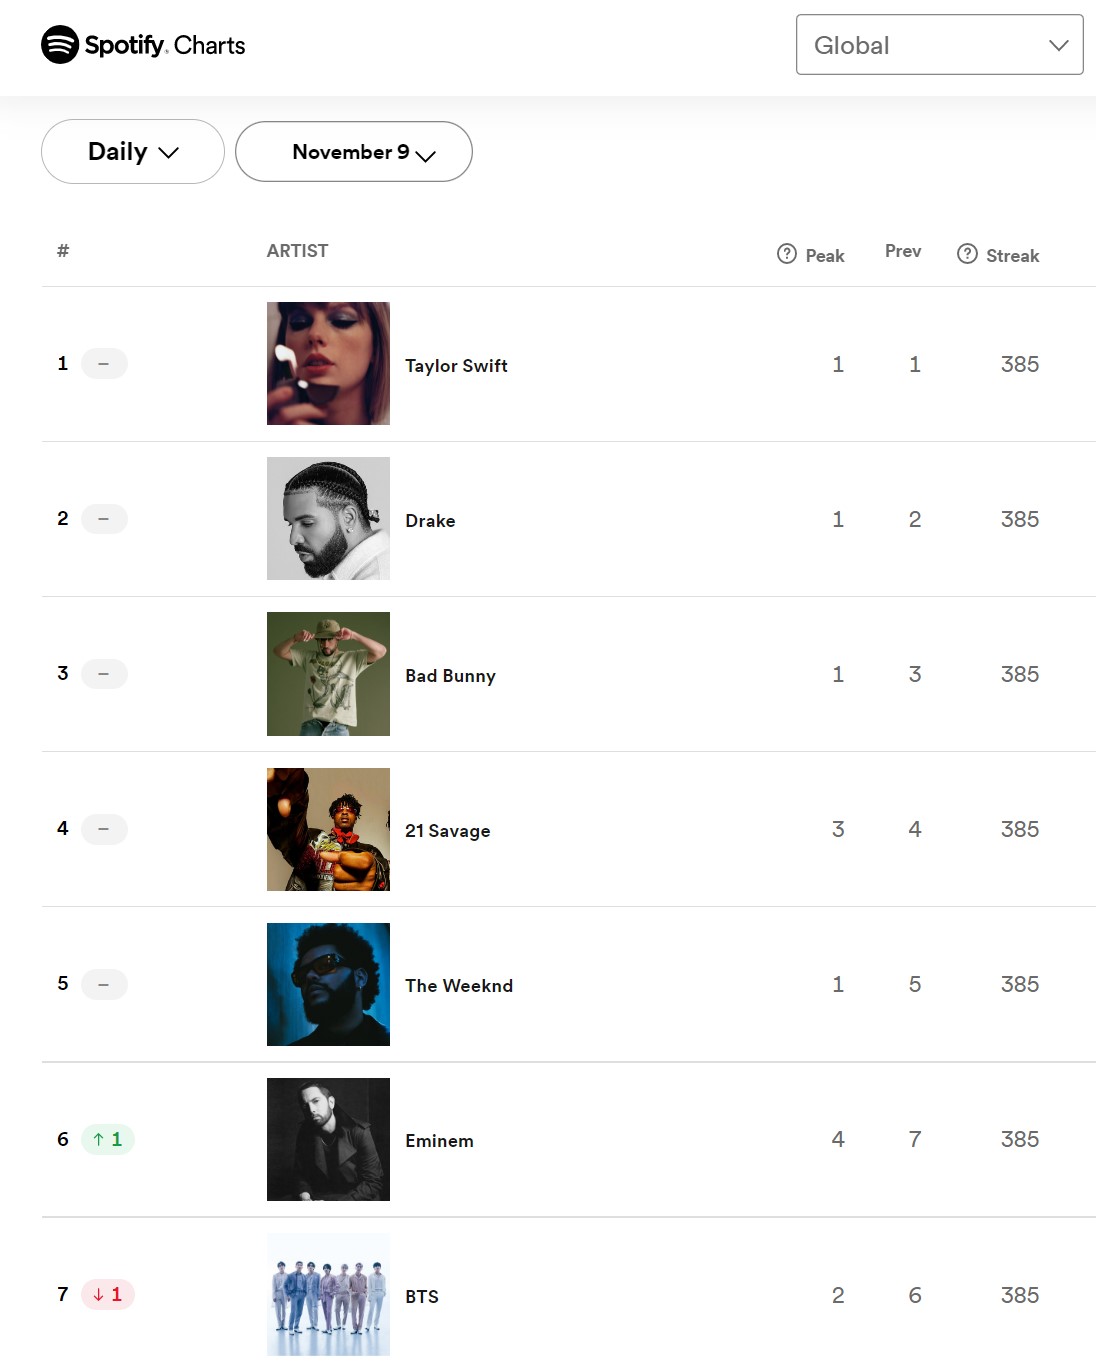Click The Weeknd's artist photo
The width and height of the screenshot is (1096, 1363).
[328, 984]
